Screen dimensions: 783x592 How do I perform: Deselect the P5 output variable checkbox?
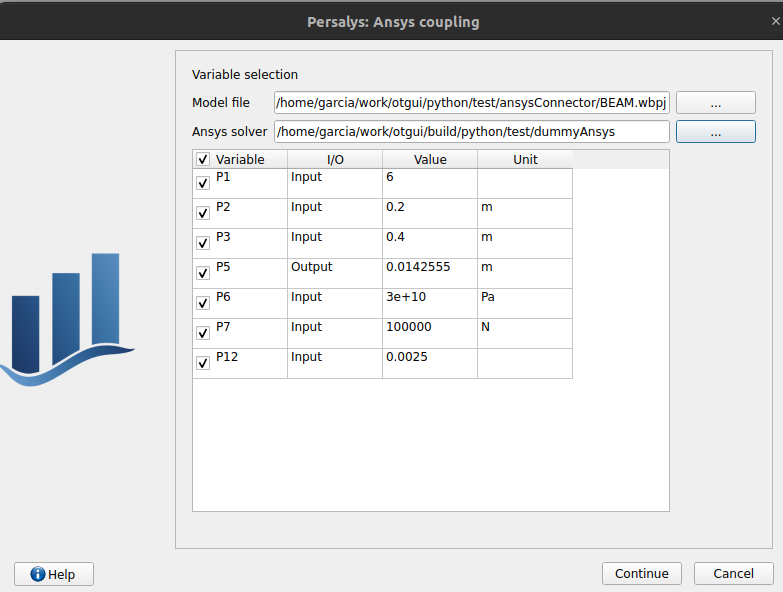(x=203, y=273)
